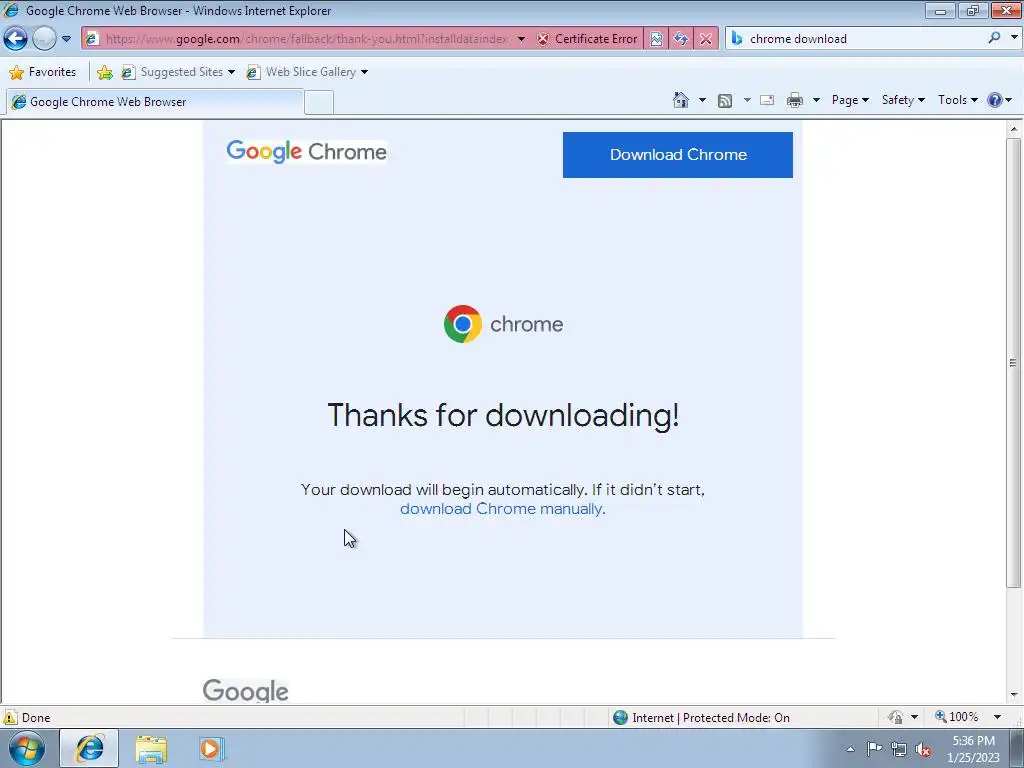The image size is (1024, 768).
Task: Click the Action Center flag icon
Action: [874, 749]
